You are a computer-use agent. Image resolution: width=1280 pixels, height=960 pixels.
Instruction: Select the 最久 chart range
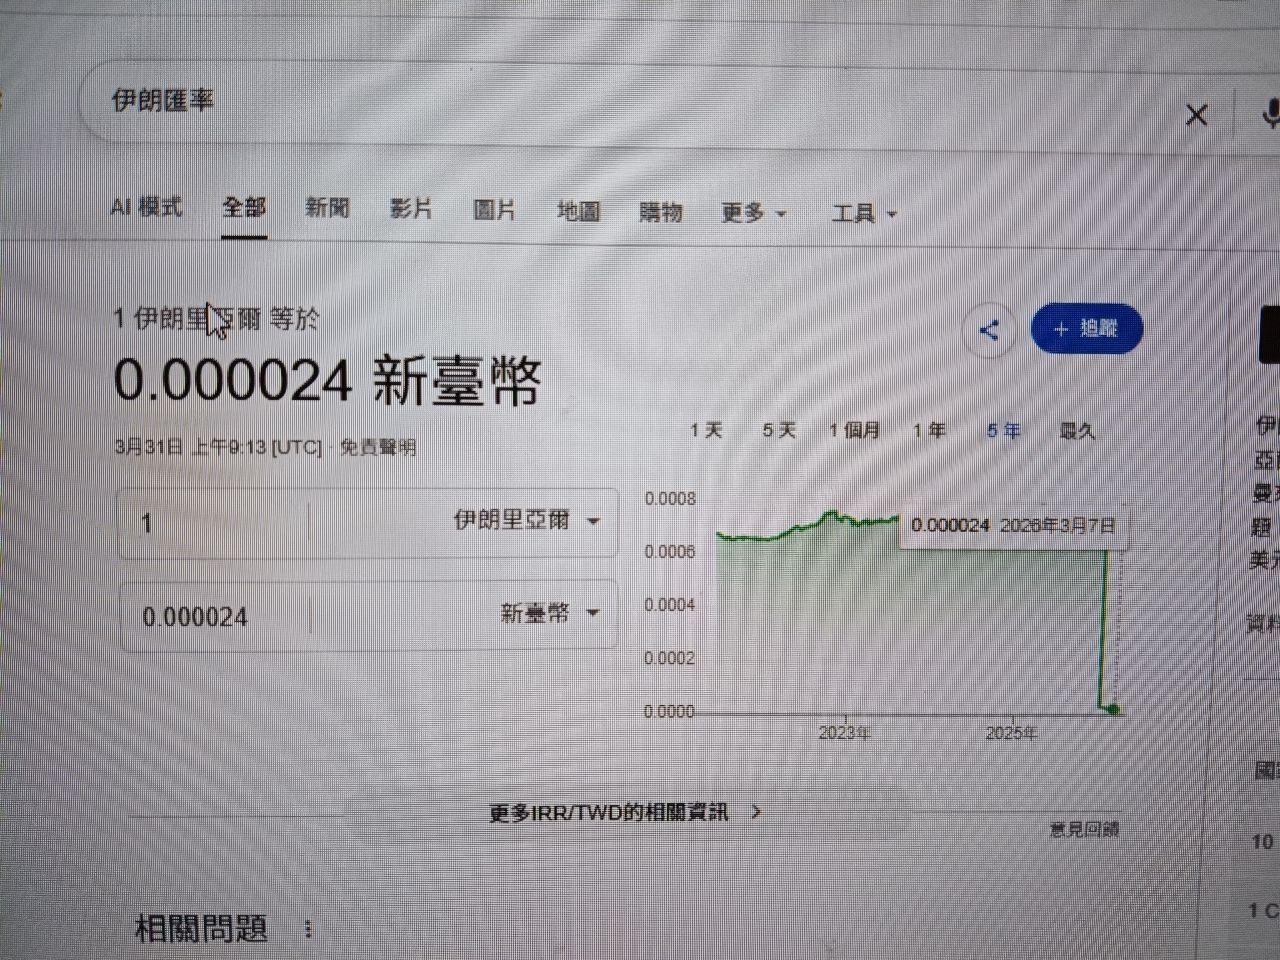pos(1077,431)
